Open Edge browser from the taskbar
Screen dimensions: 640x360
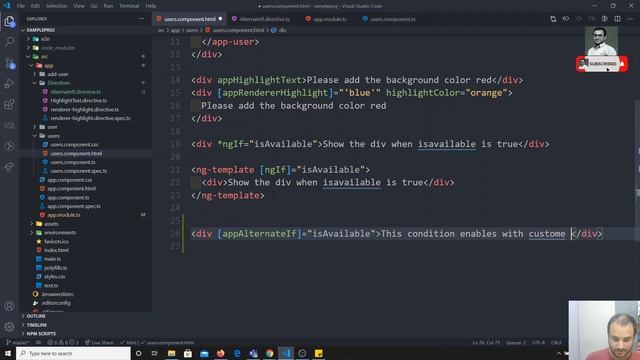pyautogui.click(x=237, y=353)
